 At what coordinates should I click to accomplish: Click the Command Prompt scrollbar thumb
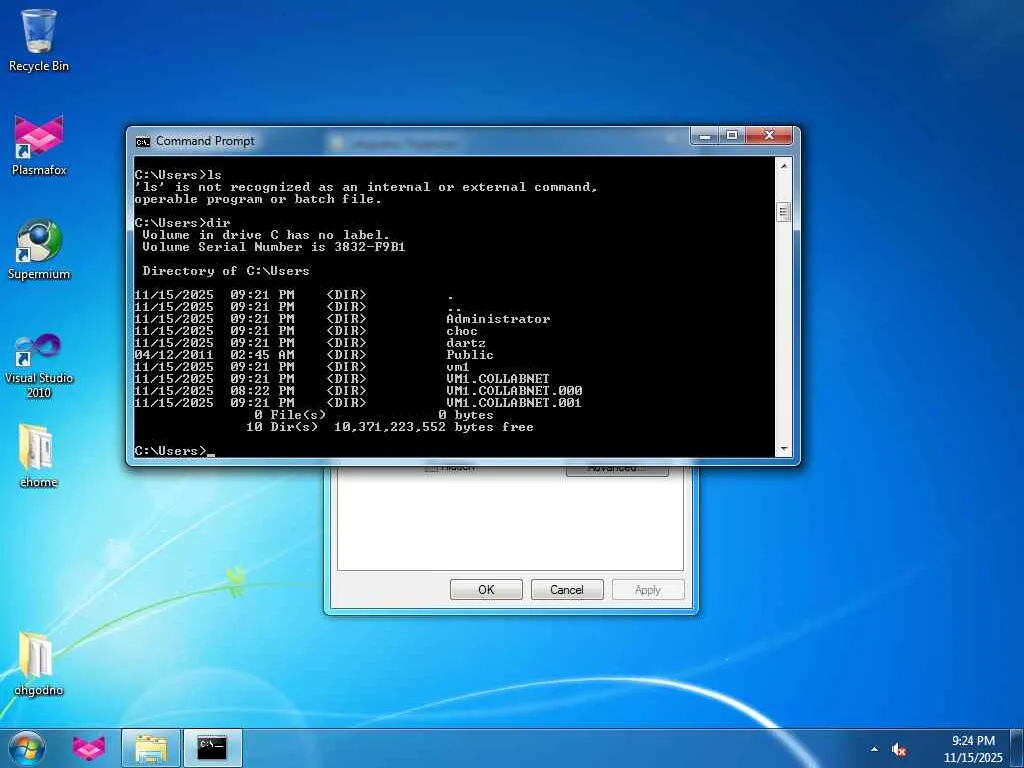pos(784,212)
